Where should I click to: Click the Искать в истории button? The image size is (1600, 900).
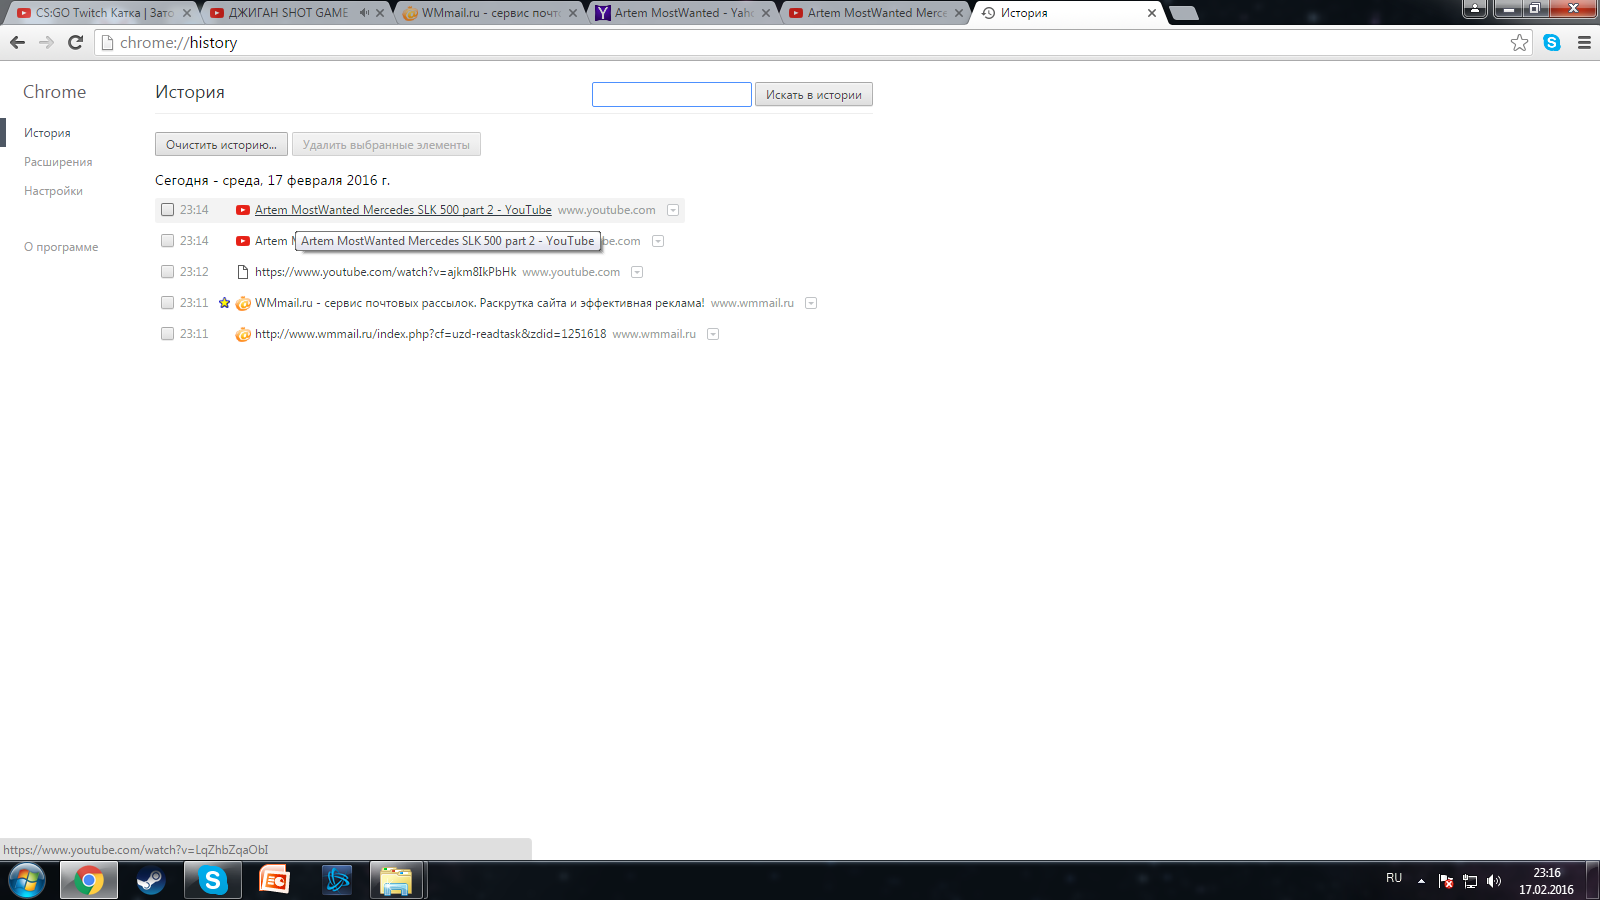coord(814,94)
